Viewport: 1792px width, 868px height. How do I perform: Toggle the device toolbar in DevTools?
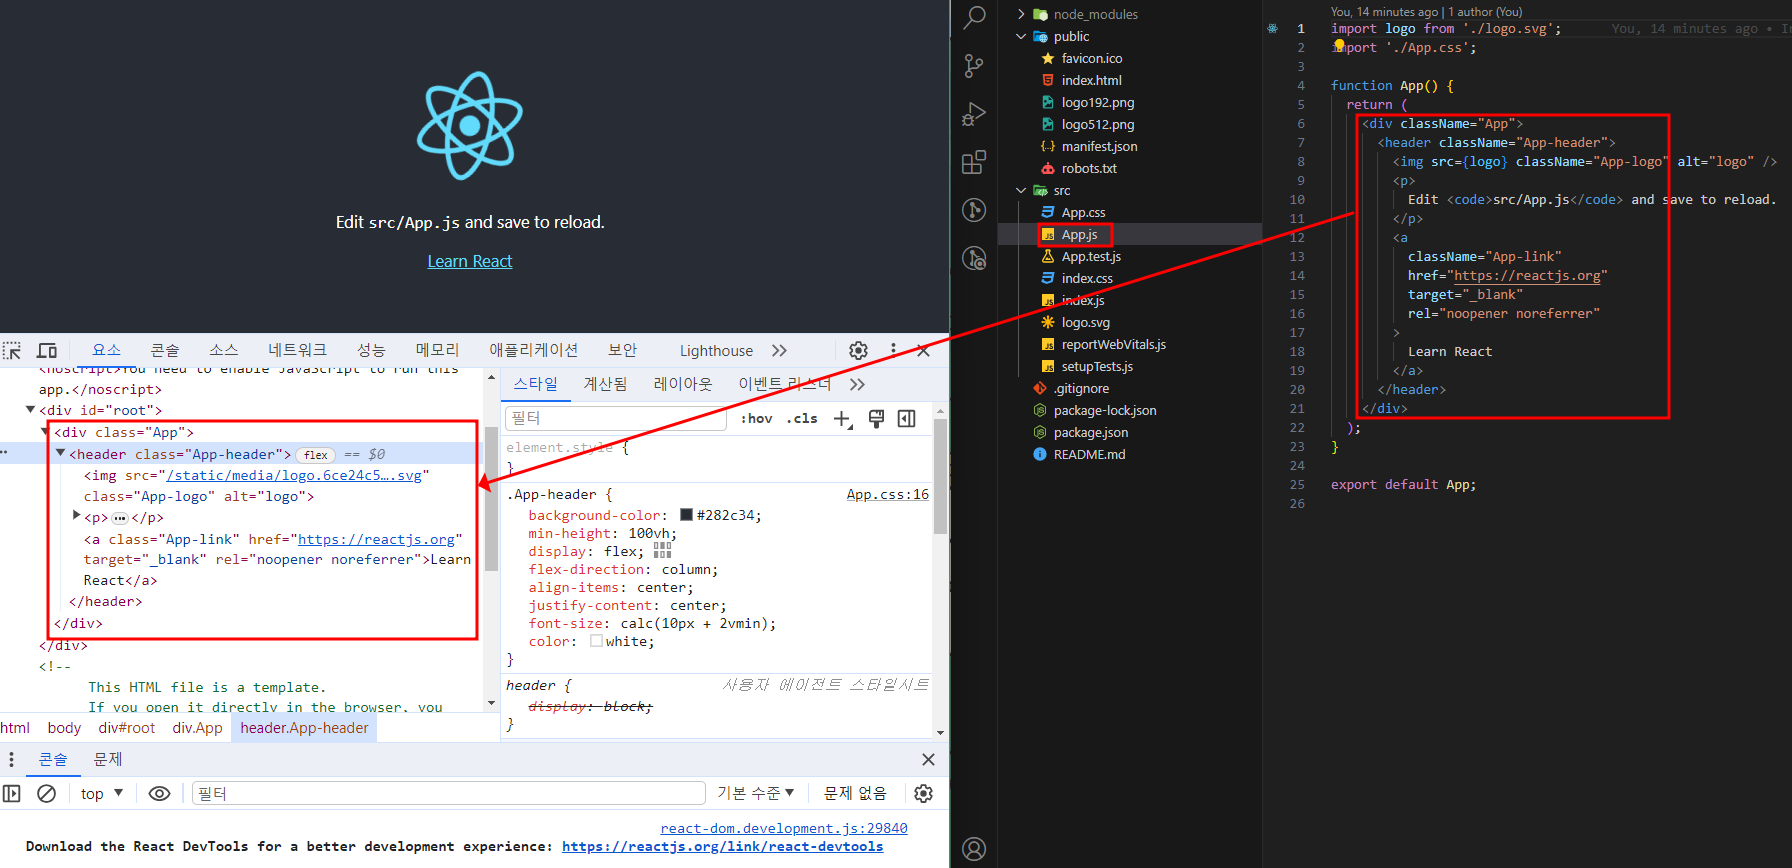(47, 350)
